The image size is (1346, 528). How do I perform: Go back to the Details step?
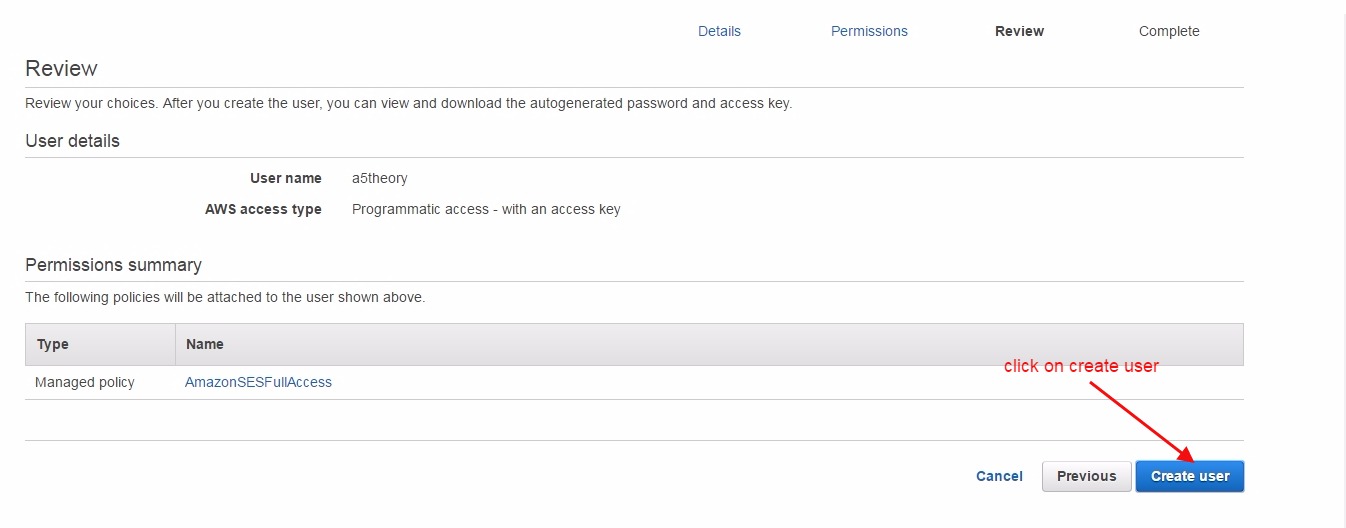(x=719, y=31)
